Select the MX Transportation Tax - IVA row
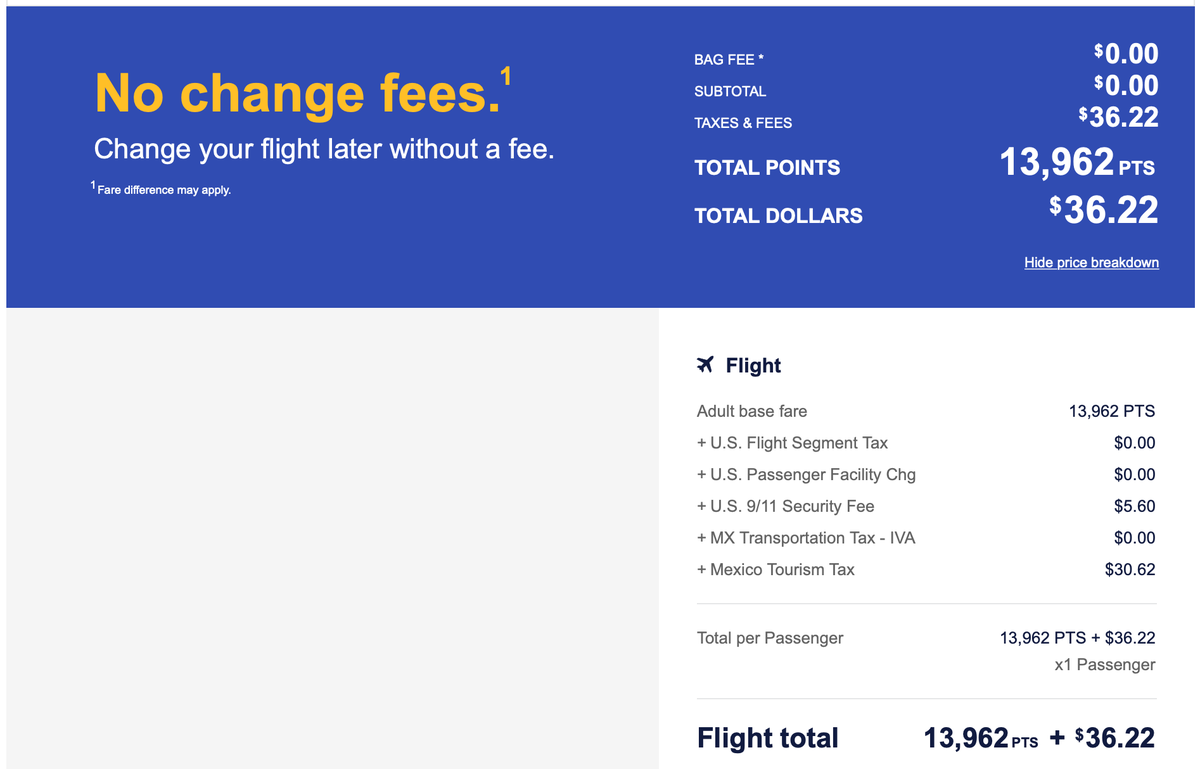Image resolution: width=1200 pixels, height=769 pixels. [805, 538]
